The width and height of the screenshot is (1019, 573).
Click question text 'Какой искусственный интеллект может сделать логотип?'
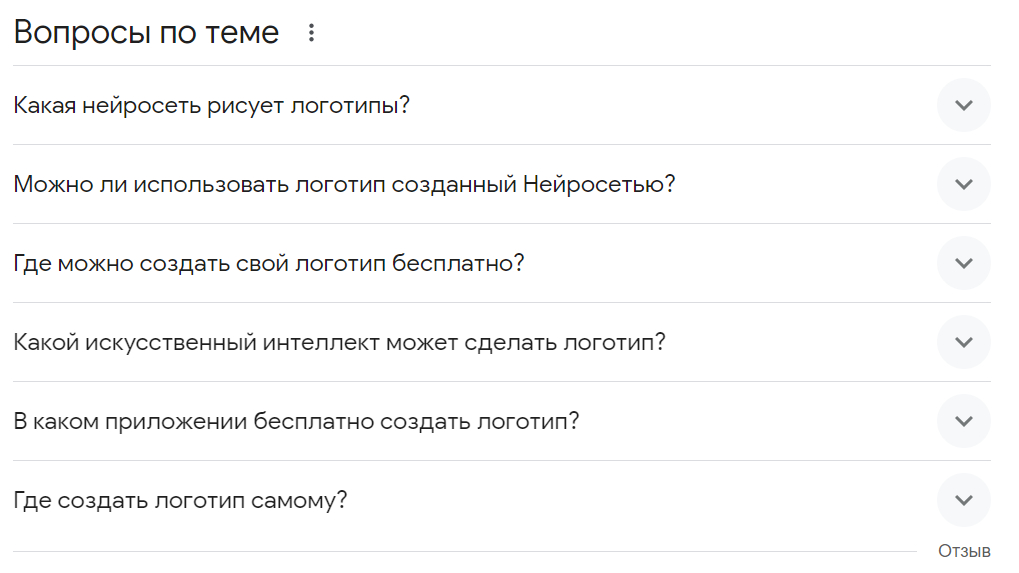click(x=339, y=342)
